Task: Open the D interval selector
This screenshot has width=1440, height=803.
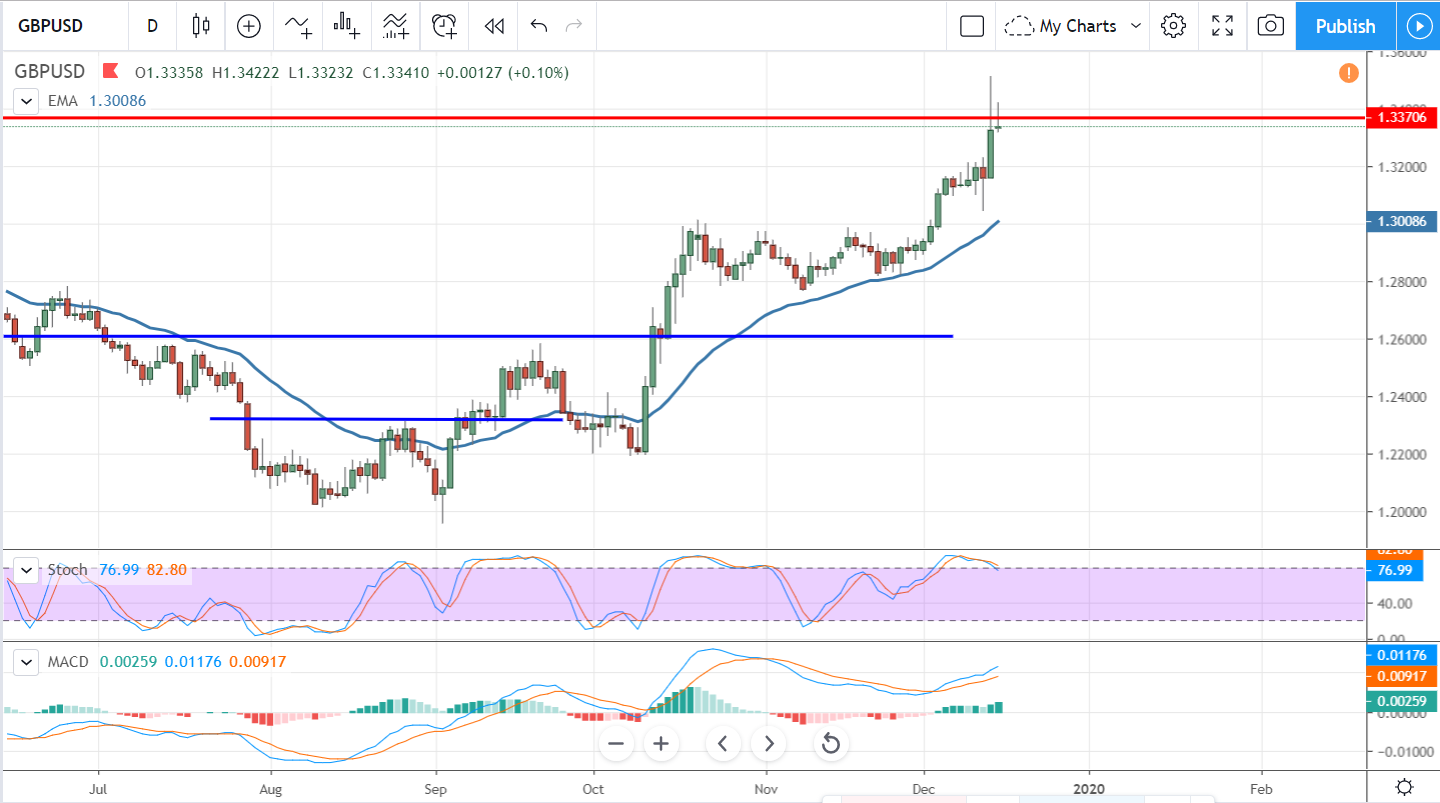Action: pyautogui.click(x=152, y=26)
